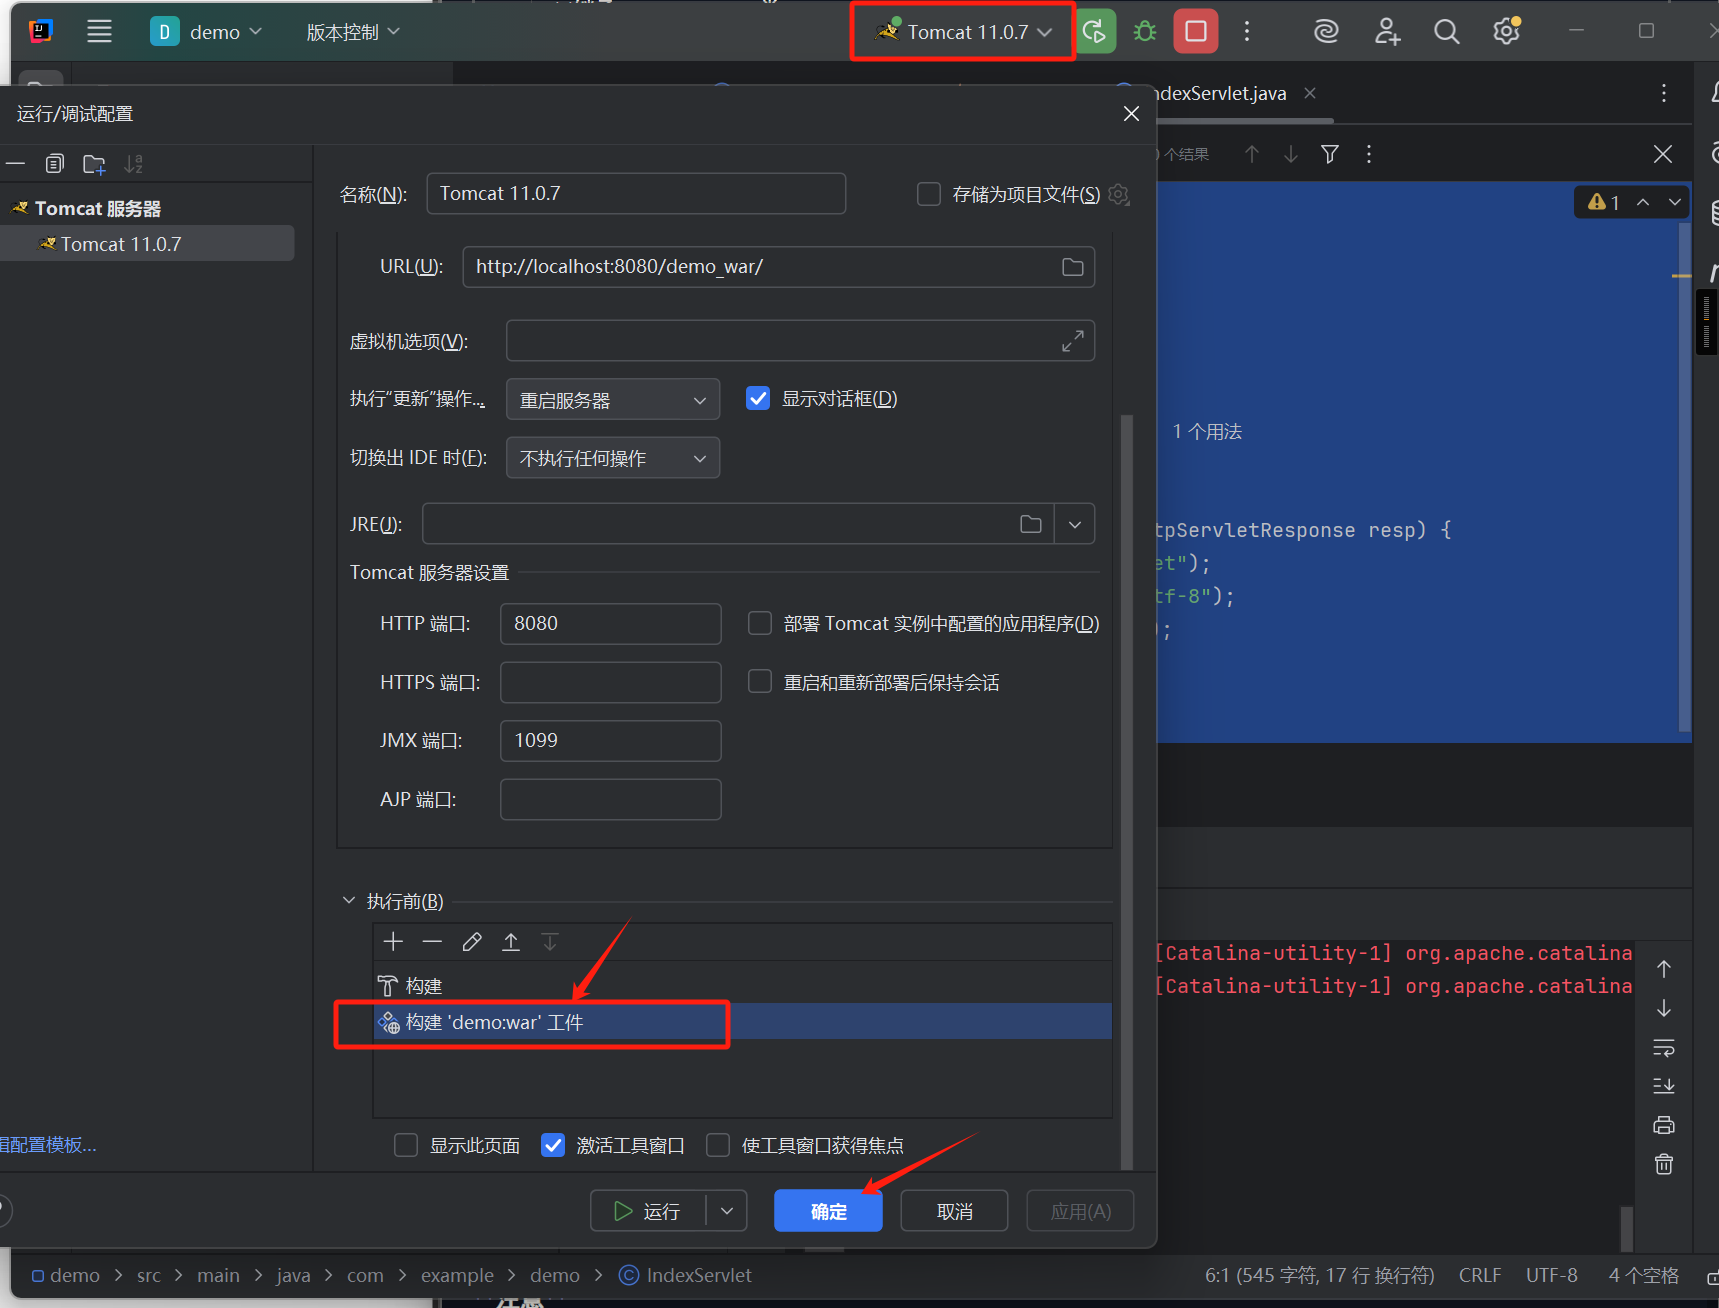The image size is (1719, 1308).
Task: Edit the selected before-launch task
Action: click(x=472, y=942)
